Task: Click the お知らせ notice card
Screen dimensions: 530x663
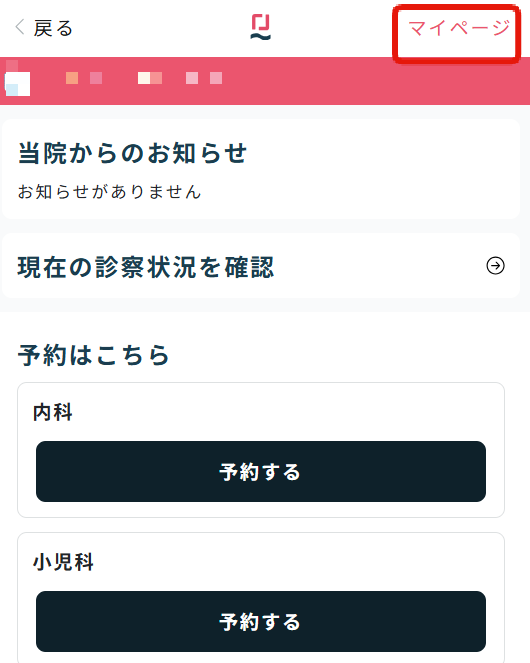Action: (x=261, y=169)
